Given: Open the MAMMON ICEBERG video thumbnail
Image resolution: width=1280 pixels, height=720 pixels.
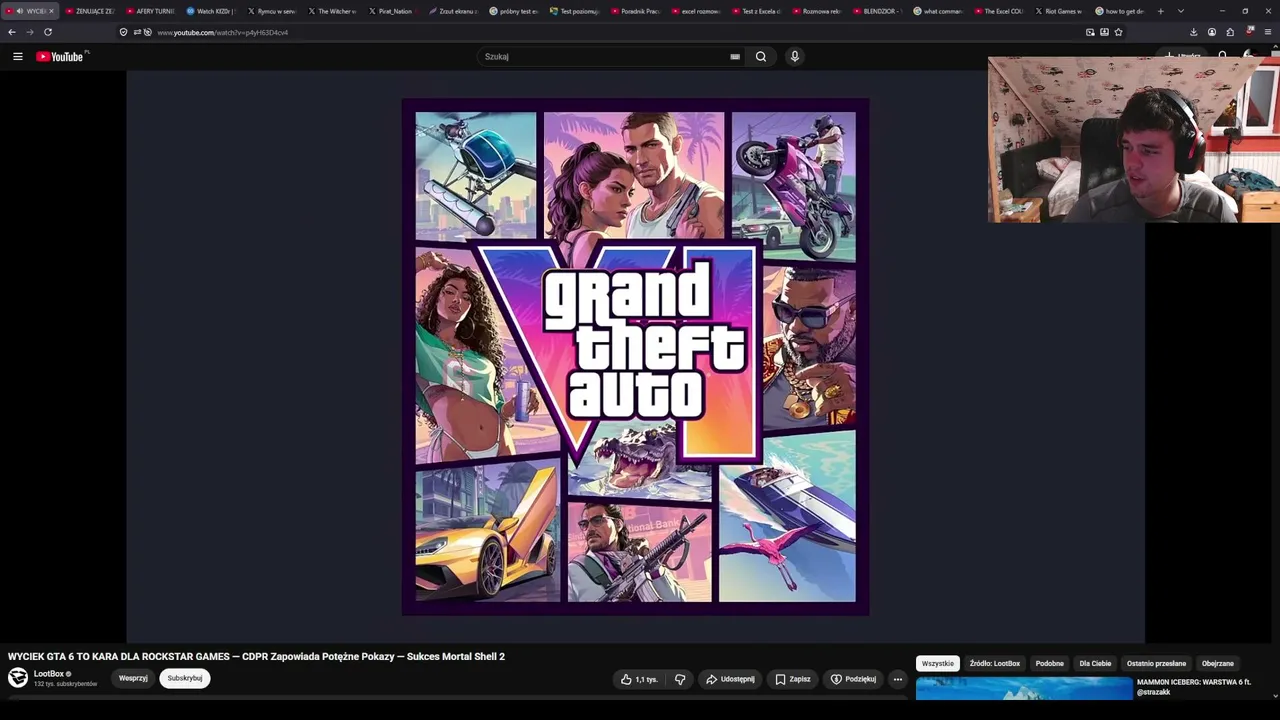Looking at the screenshot, I should click(x=1024, y=688).
